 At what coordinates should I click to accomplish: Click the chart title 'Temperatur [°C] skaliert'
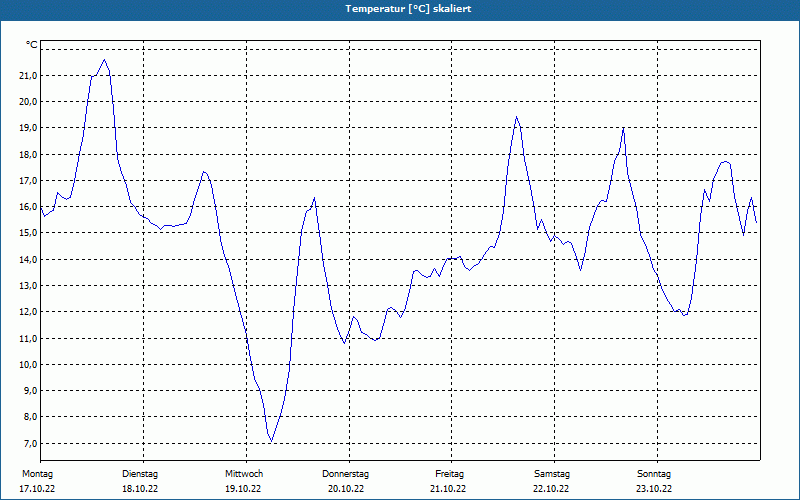[408, 9]
